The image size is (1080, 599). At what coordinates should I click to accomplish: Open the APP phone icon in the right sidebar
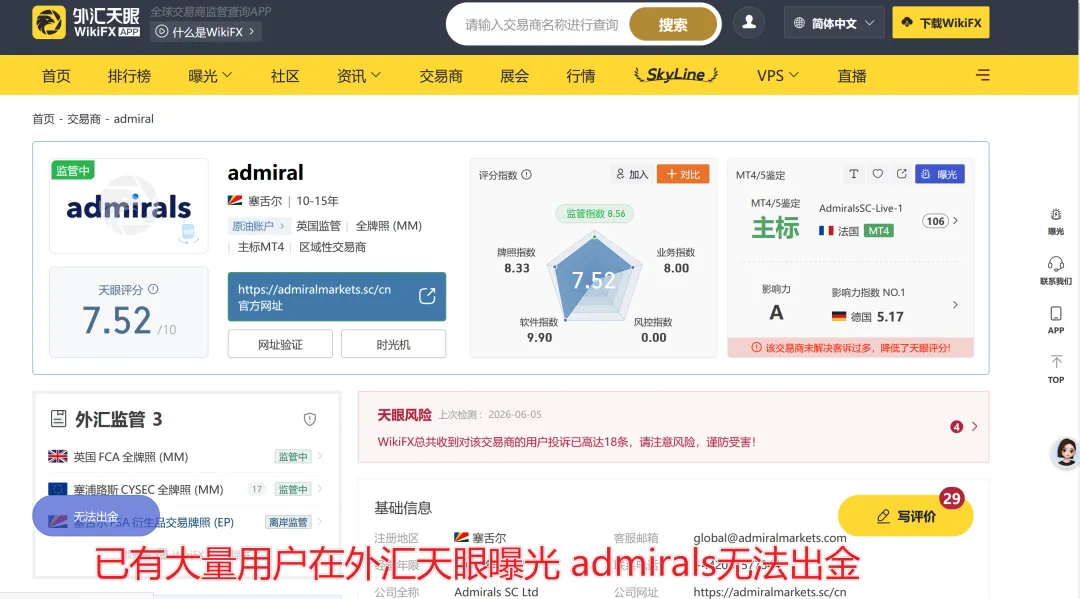coord(1056,314)
